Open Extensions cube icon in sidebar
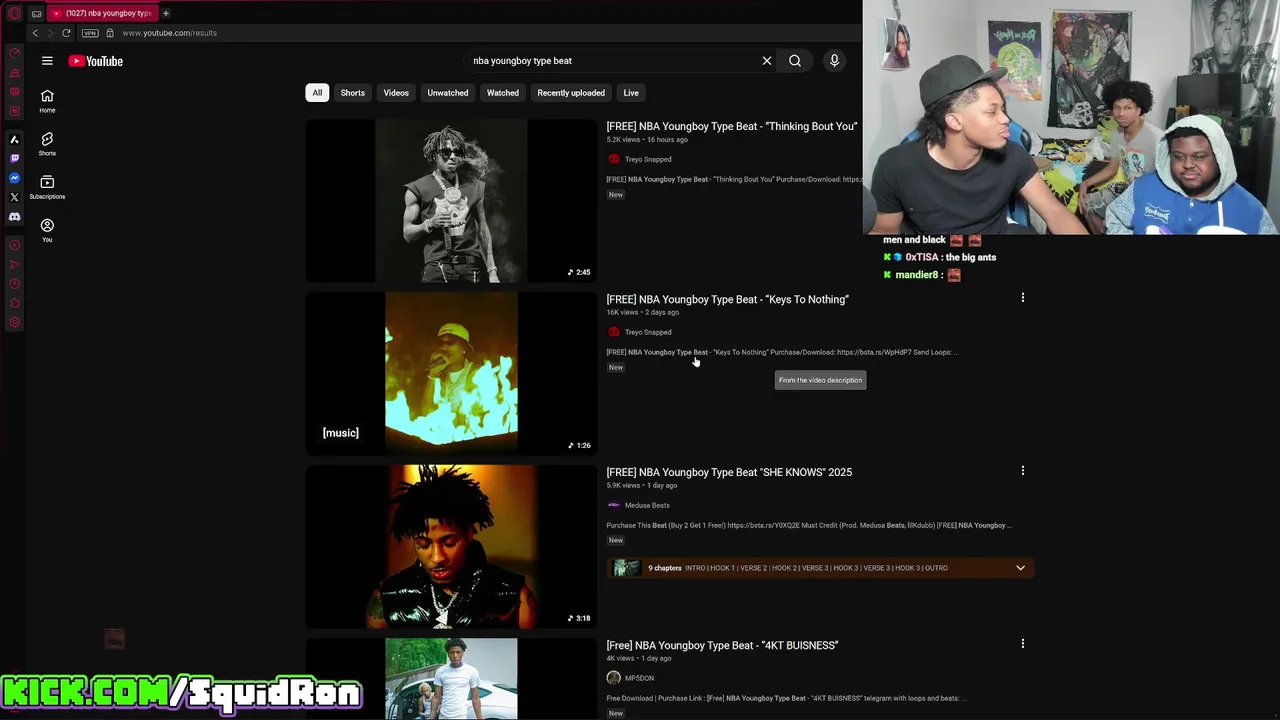1280x720 pixels. point(14,303)
